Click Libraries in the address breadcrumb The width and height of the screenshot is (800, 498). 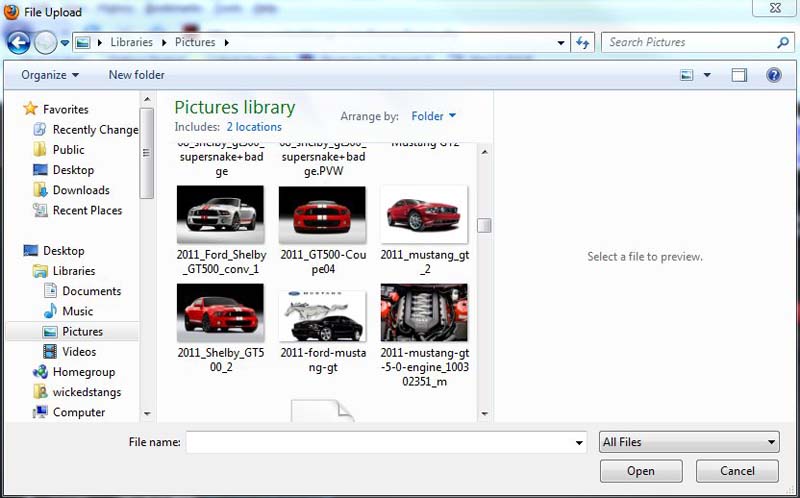click(132, 42)
